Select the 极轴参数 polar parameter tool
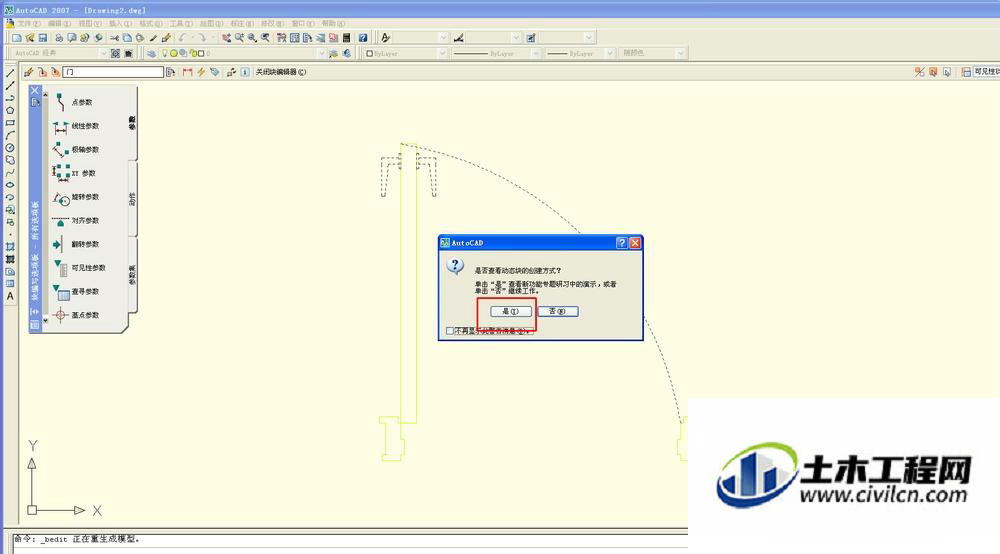The image size is (1000, 554). [x=77, y=150]
